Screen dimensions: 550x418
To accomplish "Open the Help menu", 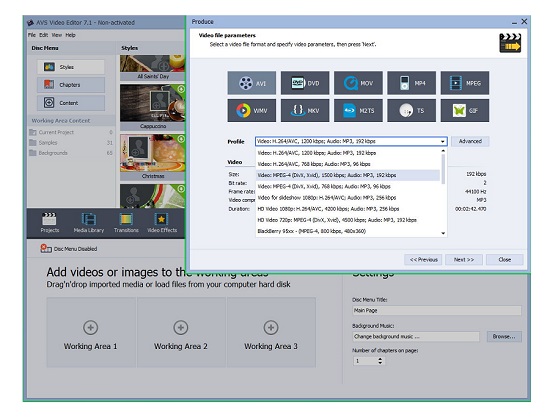I will click(71, 35).
